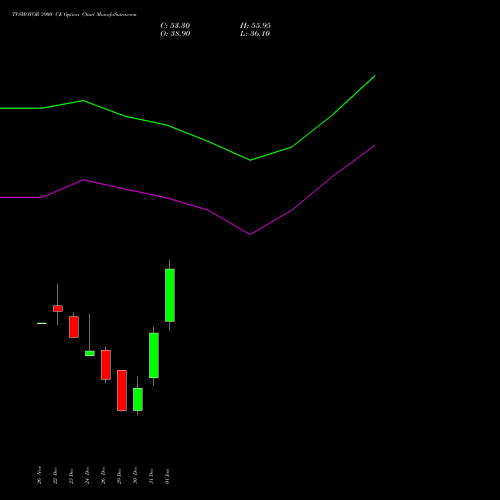Viewport: 500px width, 500px height.
Task: Click the chart title text TVSMOTOR CE Options
Action: (x=74, y=15)
